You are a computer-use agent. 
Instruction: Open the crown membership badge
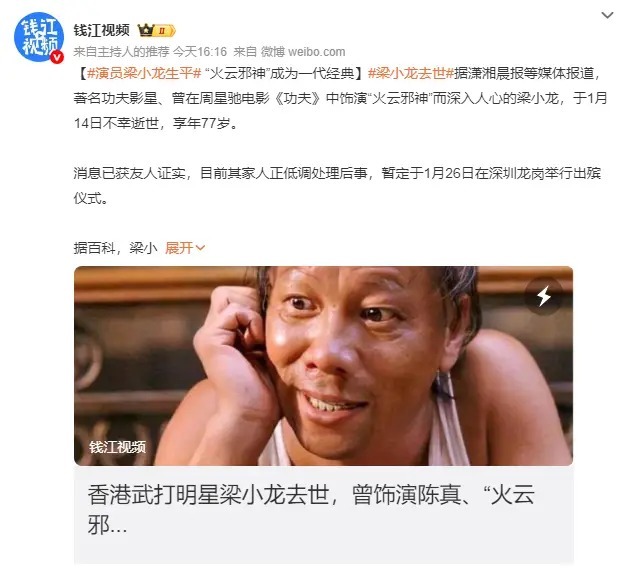156,30
